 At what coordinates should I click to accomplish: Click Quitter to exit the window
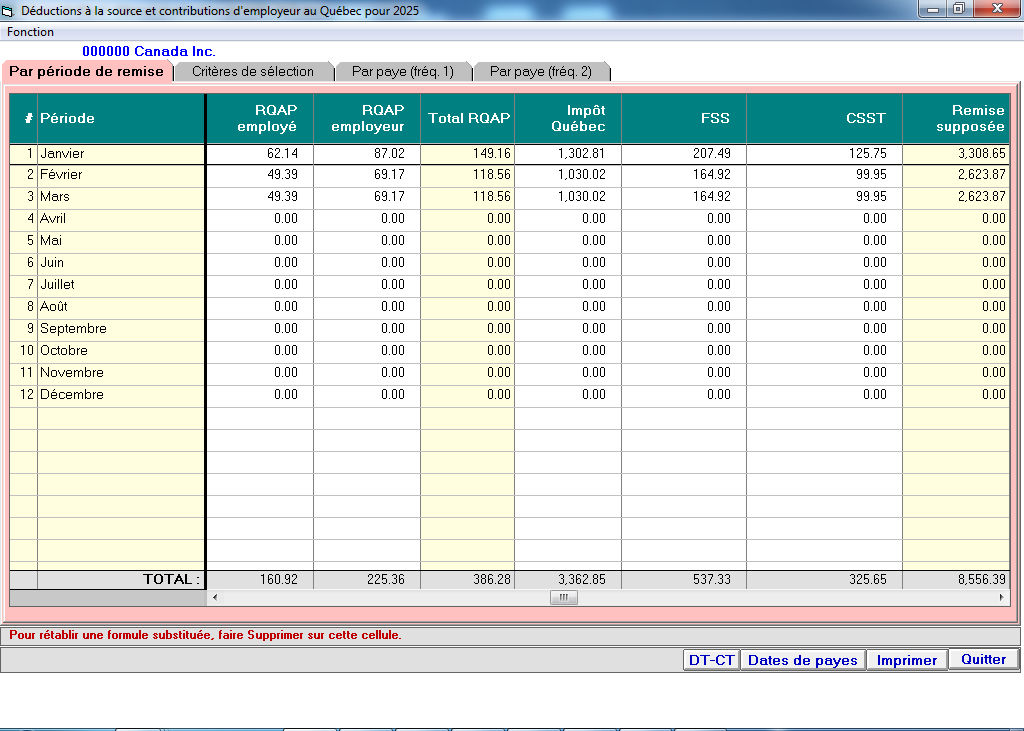(x=983, y=659)
